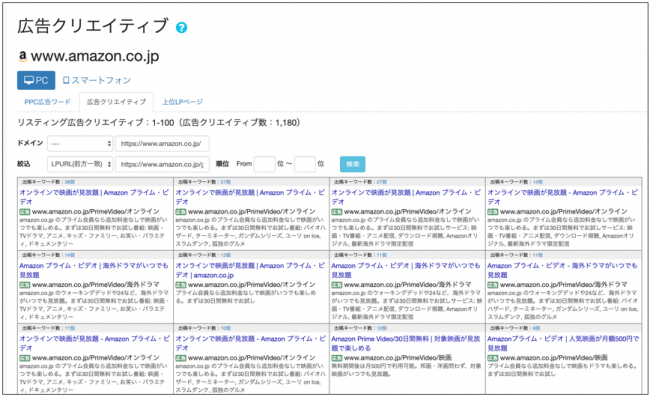
Task: Focus the ドメイン URL input field
Action: [162, 144]
